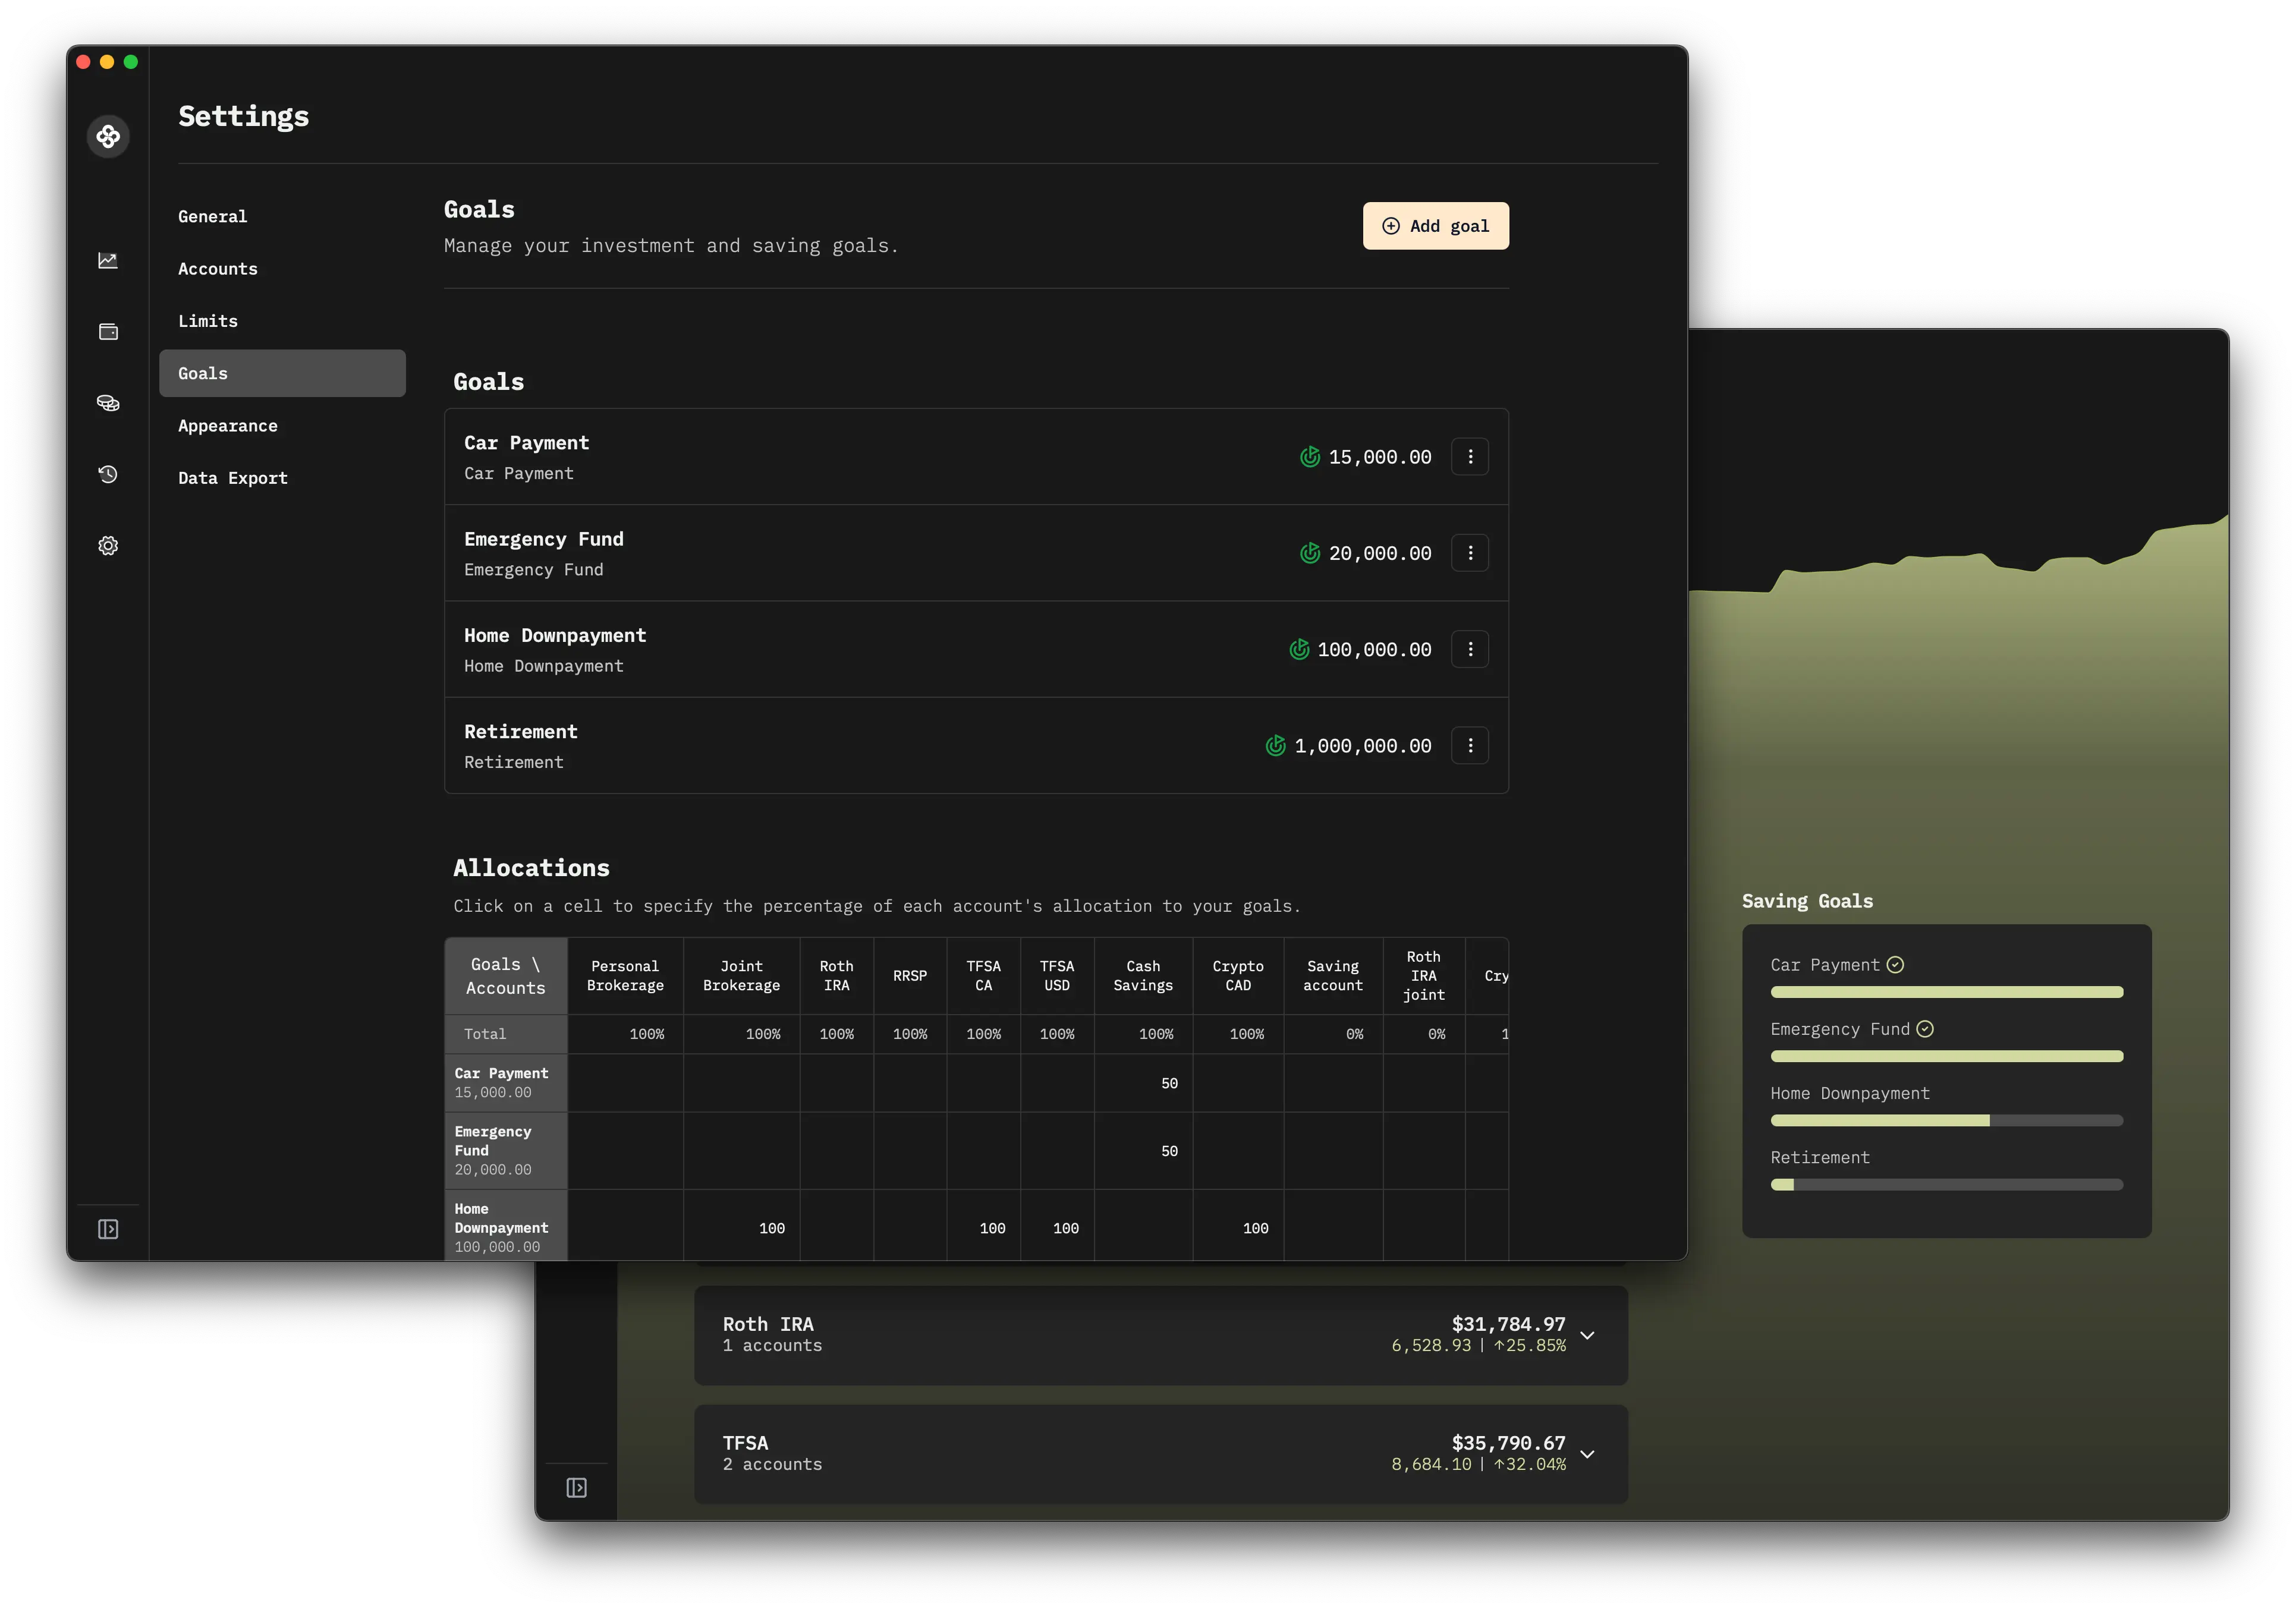Open General settings section
This screenshot has width=2296, height=1609.
point(282,217)
